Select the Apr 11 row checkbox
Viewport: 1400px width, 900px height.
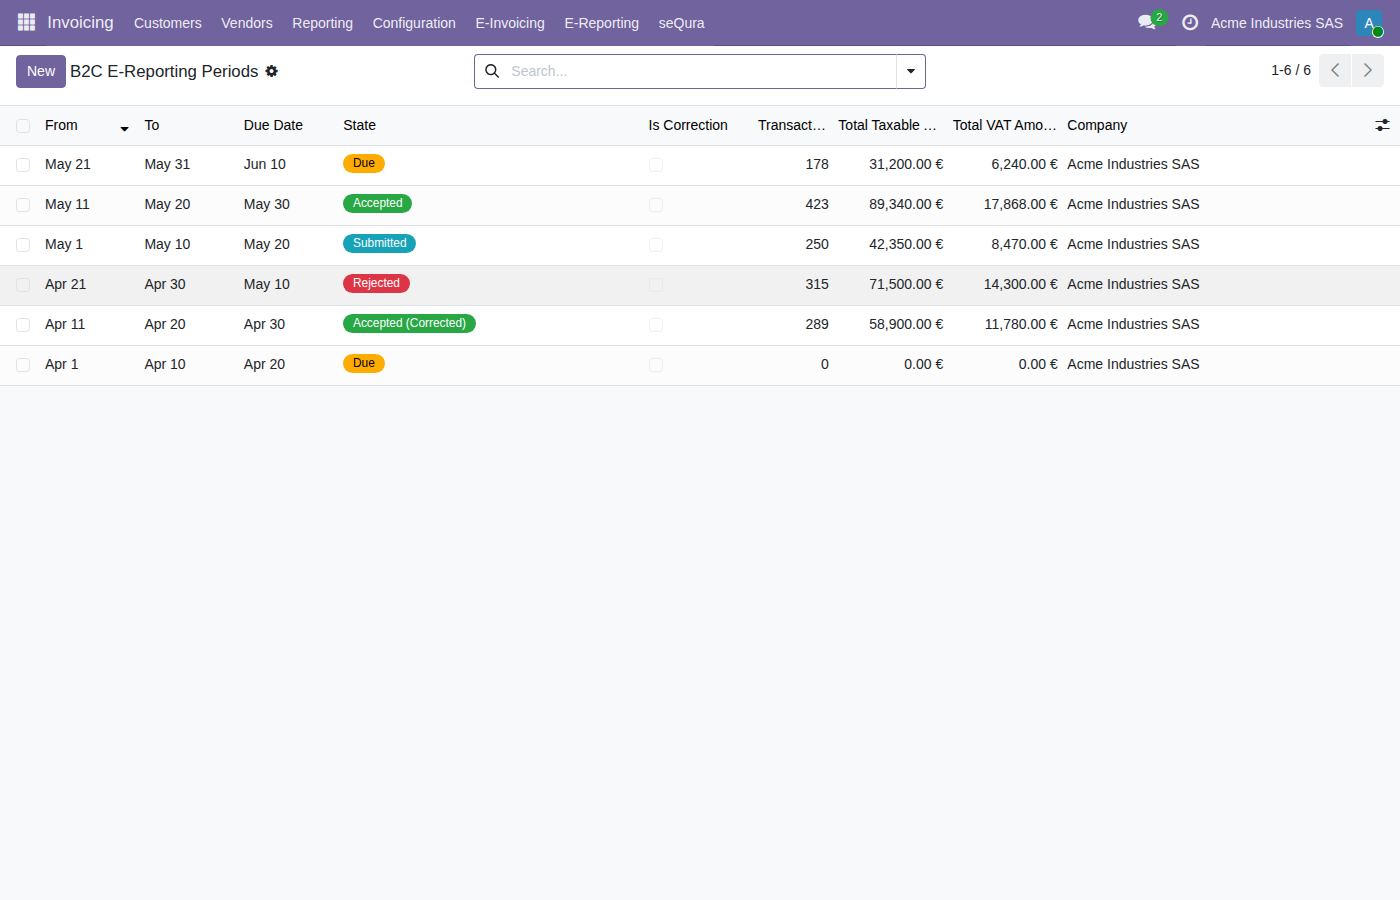23,325
